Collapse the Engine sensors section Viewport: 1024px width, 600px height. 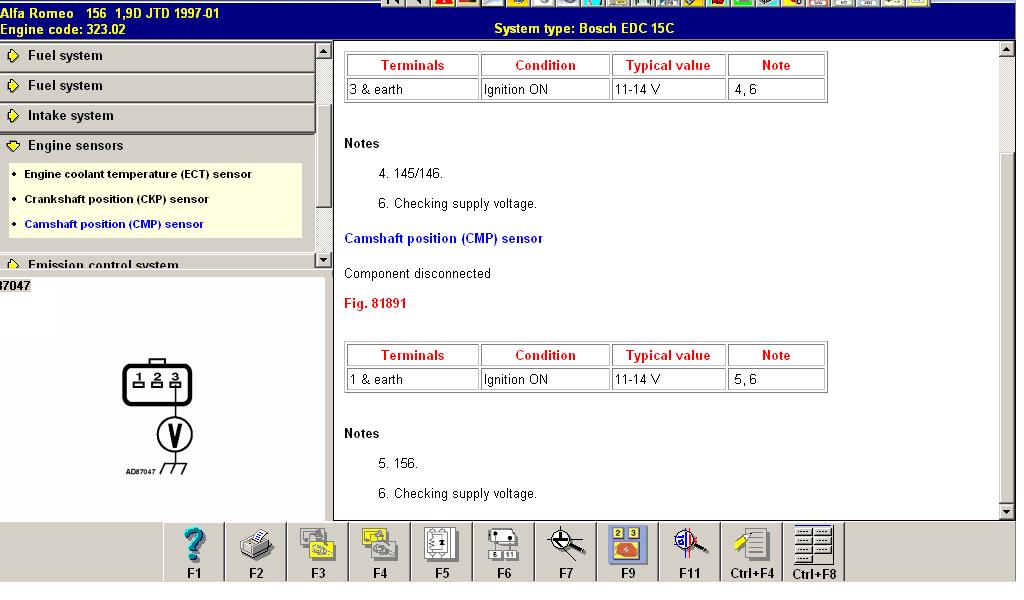(x=157, y=146)
